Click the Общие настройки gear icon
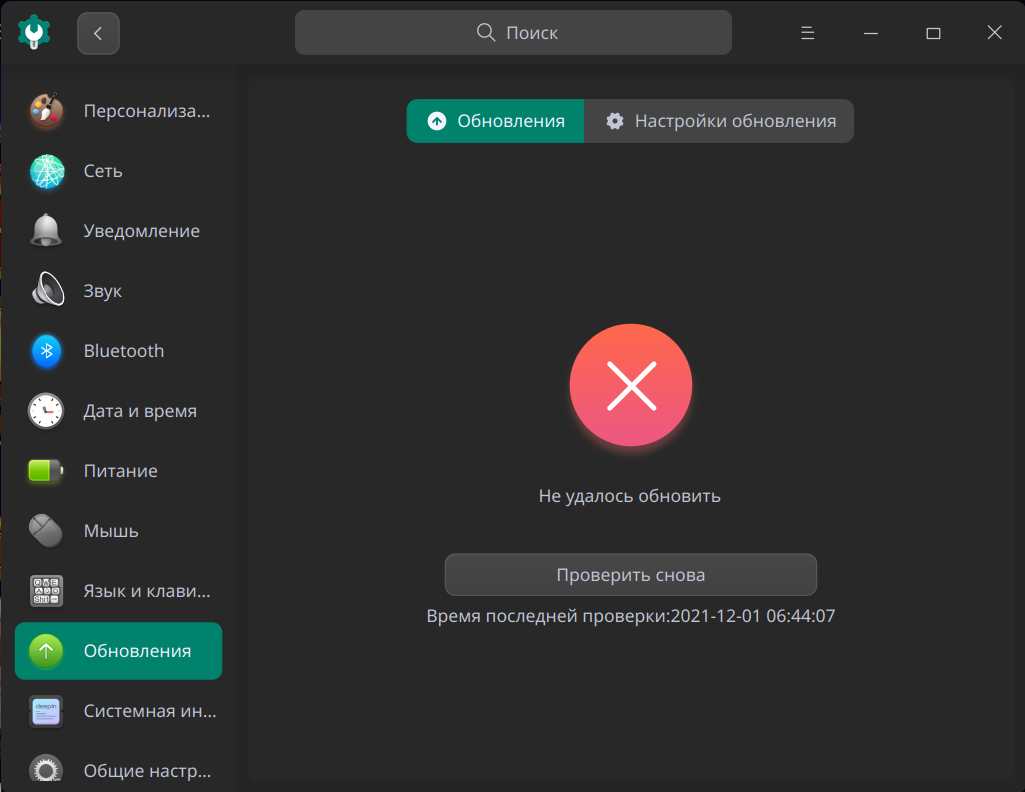 (x=45, y=771)
